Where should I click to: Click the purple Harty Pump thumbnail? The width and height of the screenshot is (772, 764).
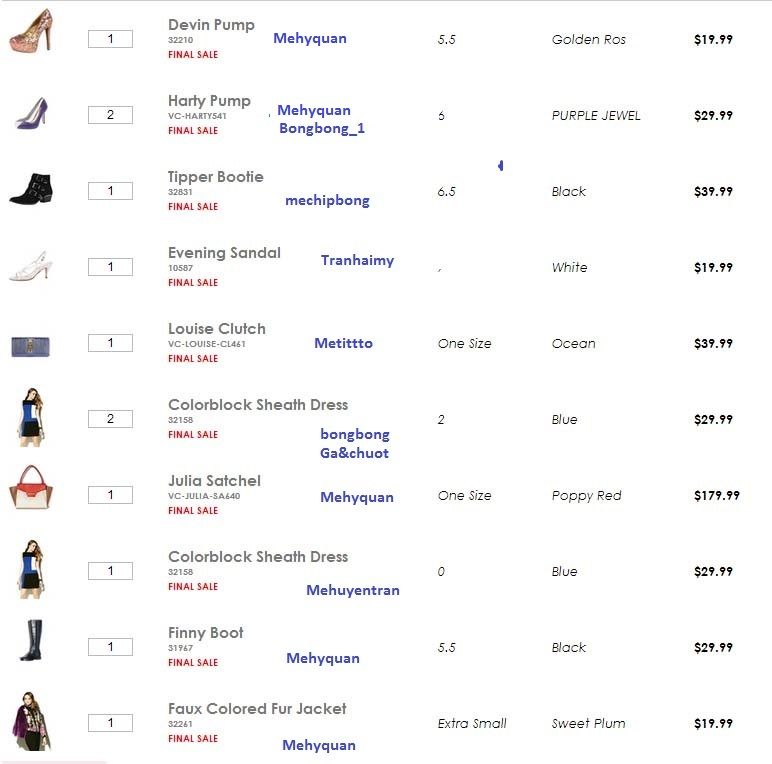(30, 113)
